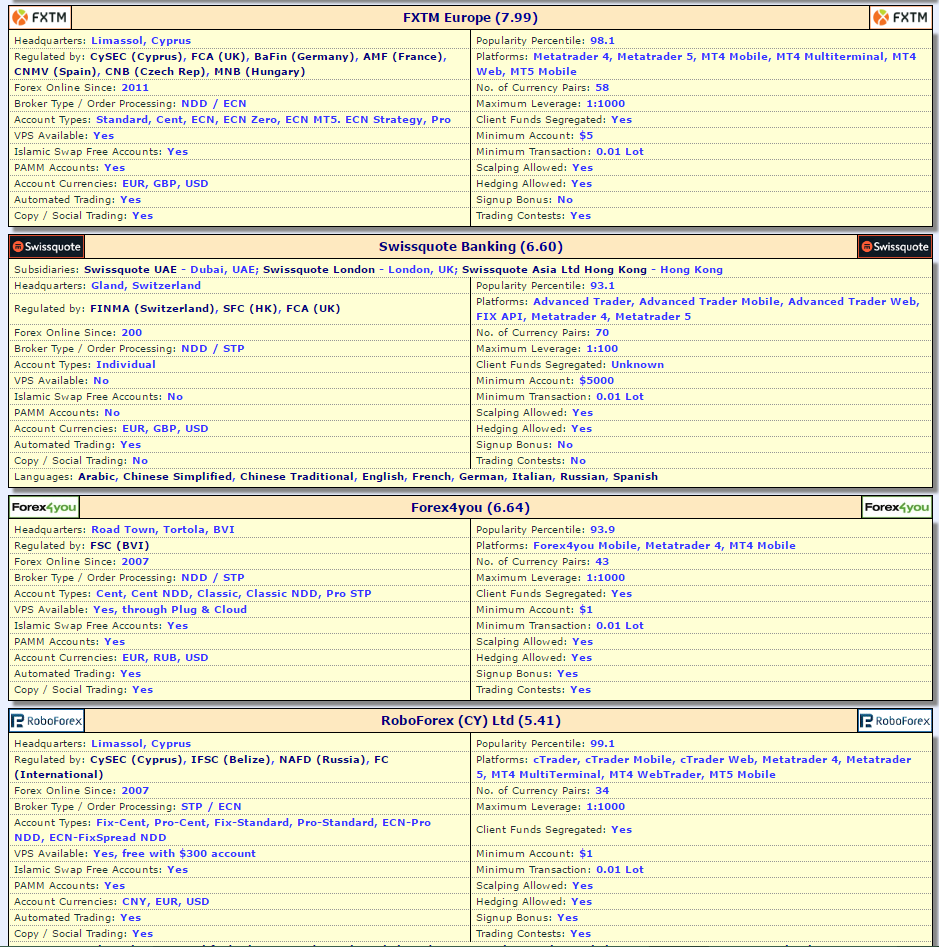Click Swissquote's minimum account $5000

click(596, 380)
